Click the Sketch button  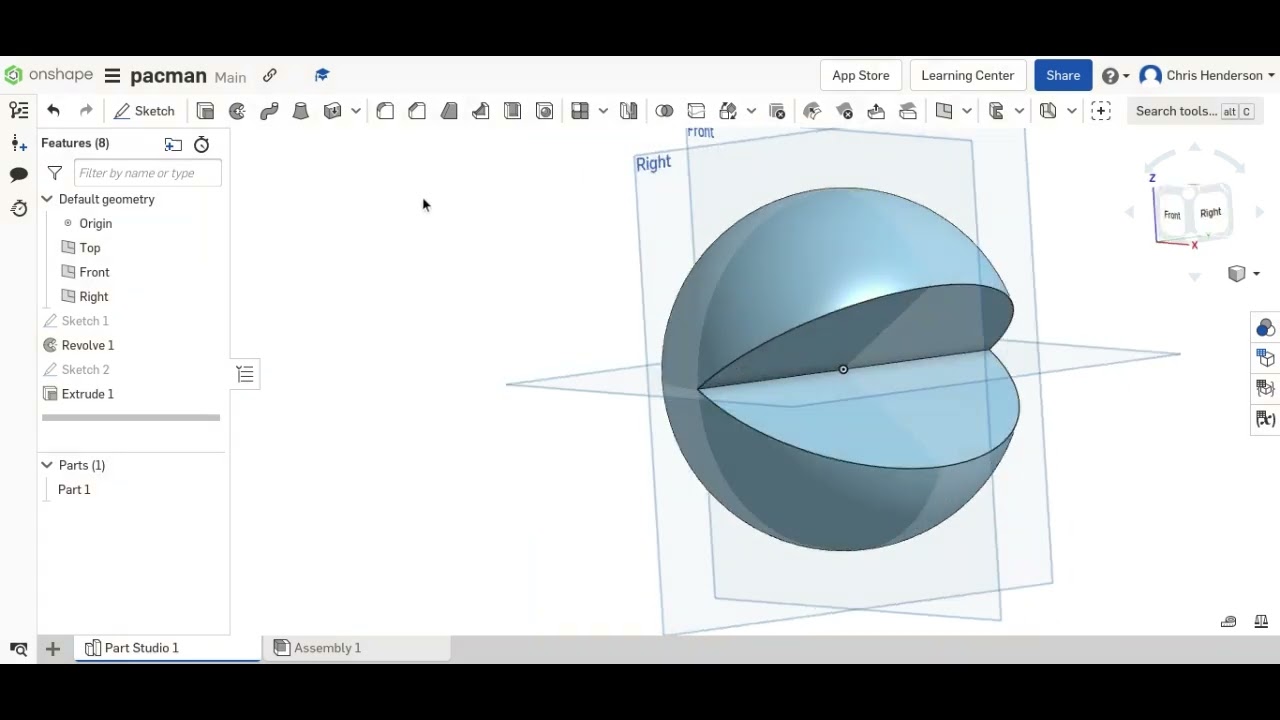pyautogui.click(x=145, y=111)
